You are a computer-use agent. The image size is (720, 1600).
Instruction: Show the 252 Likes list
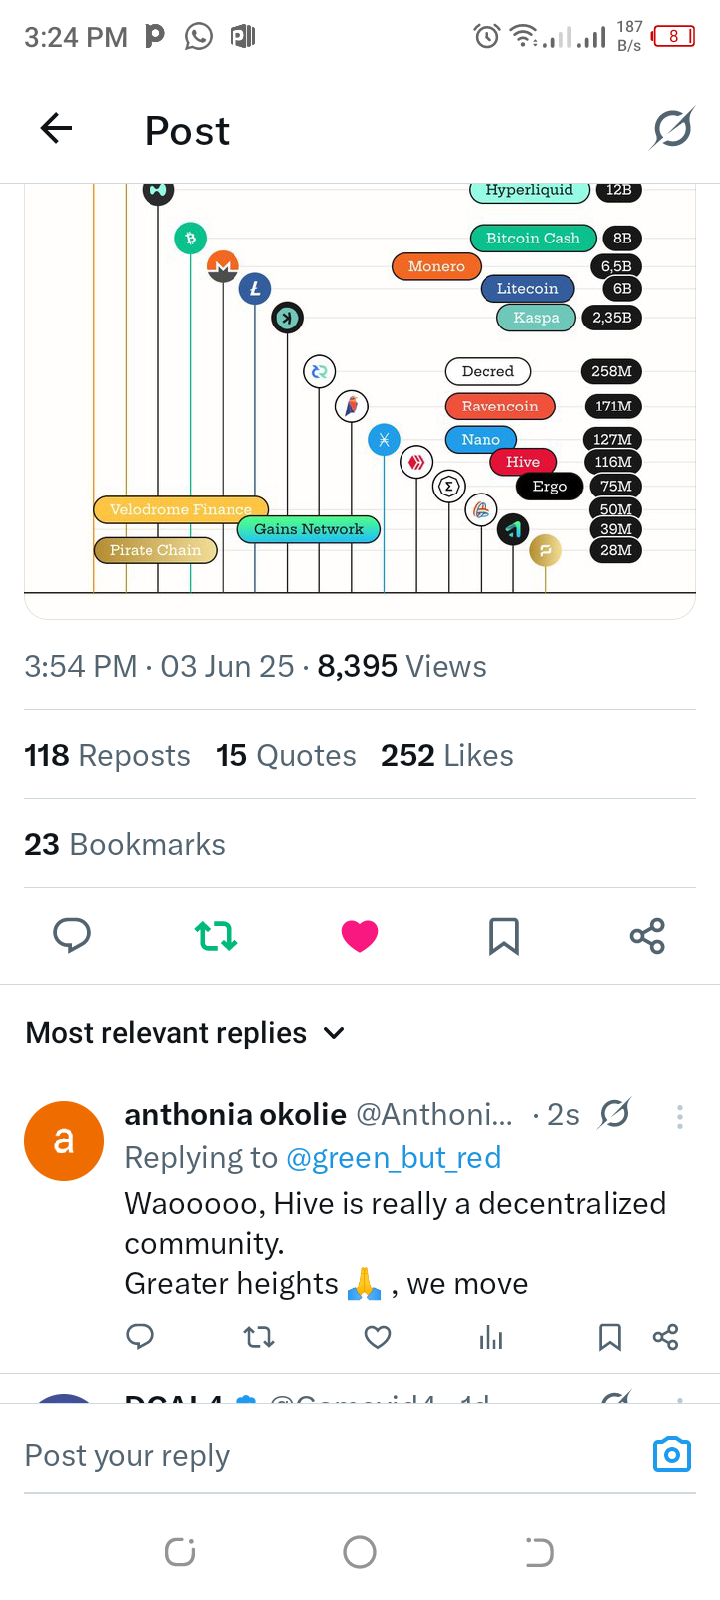click(x=447, y=755)
